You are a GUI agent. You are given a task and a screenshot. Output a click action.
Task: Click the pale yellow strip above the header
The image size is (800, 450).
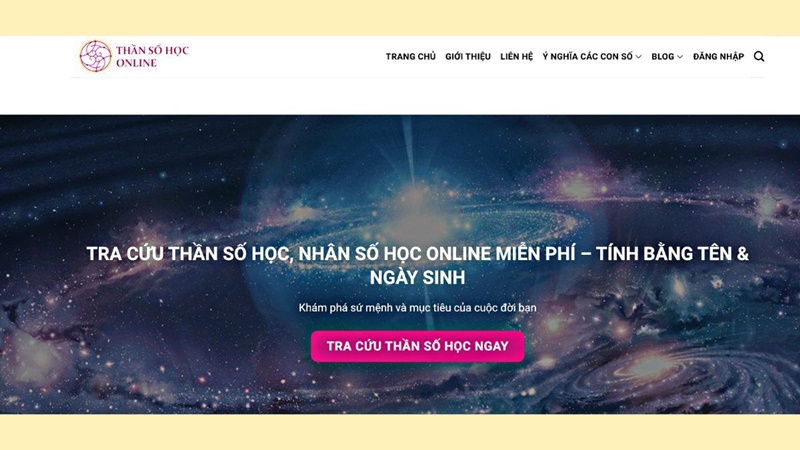point(400,18)
